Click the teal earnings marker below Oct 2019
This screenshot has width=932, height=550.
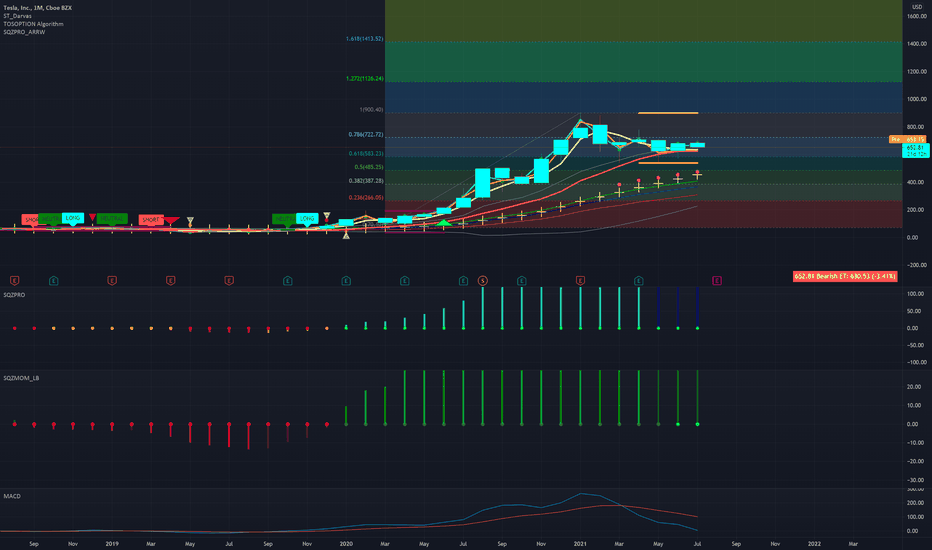point(288,281)
